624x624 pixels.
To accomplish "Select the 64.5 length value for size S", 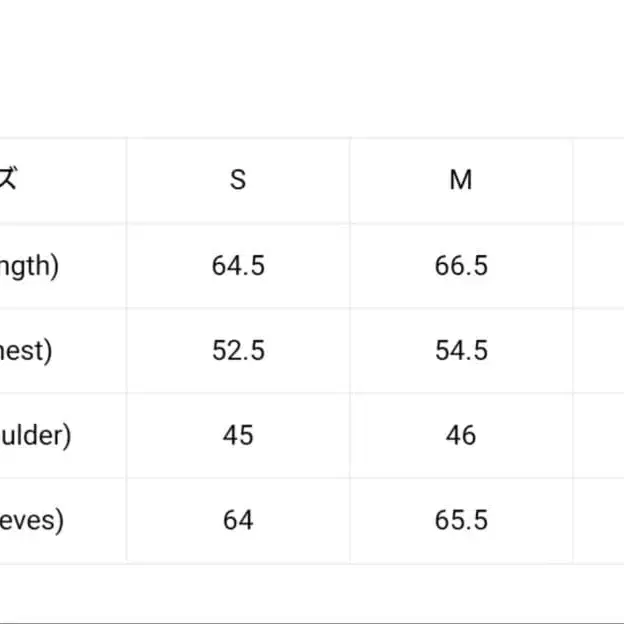I will [x=238, y=266].
